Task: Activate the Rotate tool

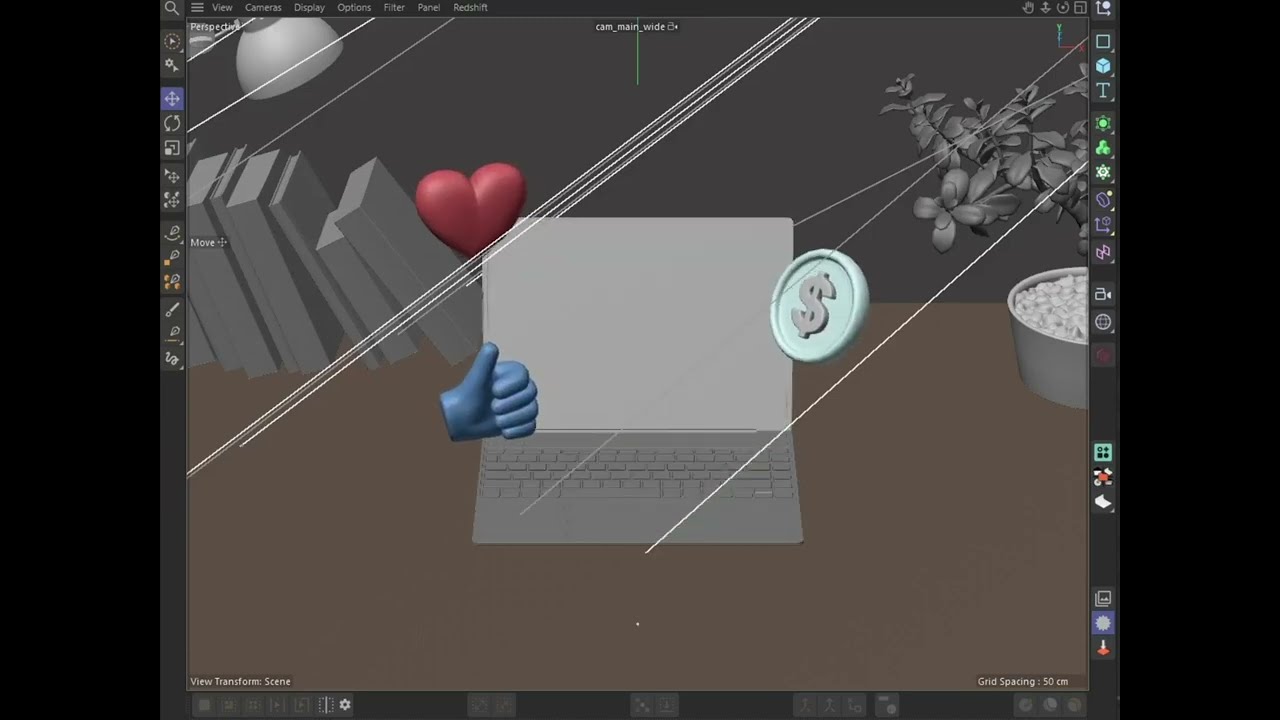Action: 172,123
